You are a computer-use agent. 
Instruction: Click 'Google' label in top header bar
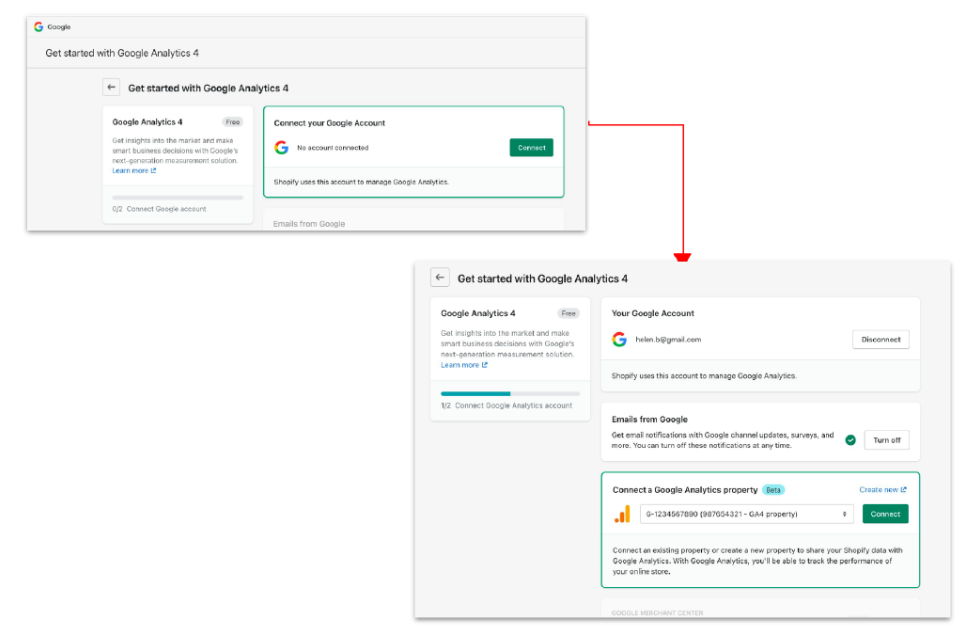click(59, 27)
